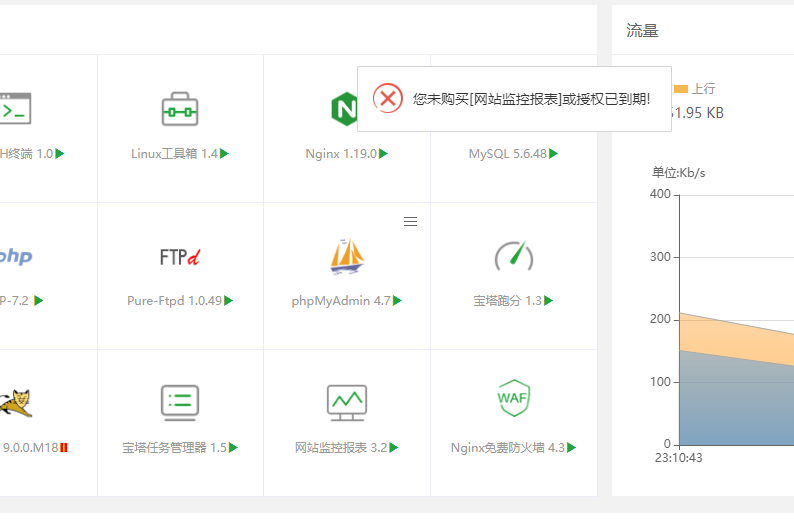
Task: Open Linux工具箱 1.4 label
Action: pyautogui.click(x=174, y=153)
